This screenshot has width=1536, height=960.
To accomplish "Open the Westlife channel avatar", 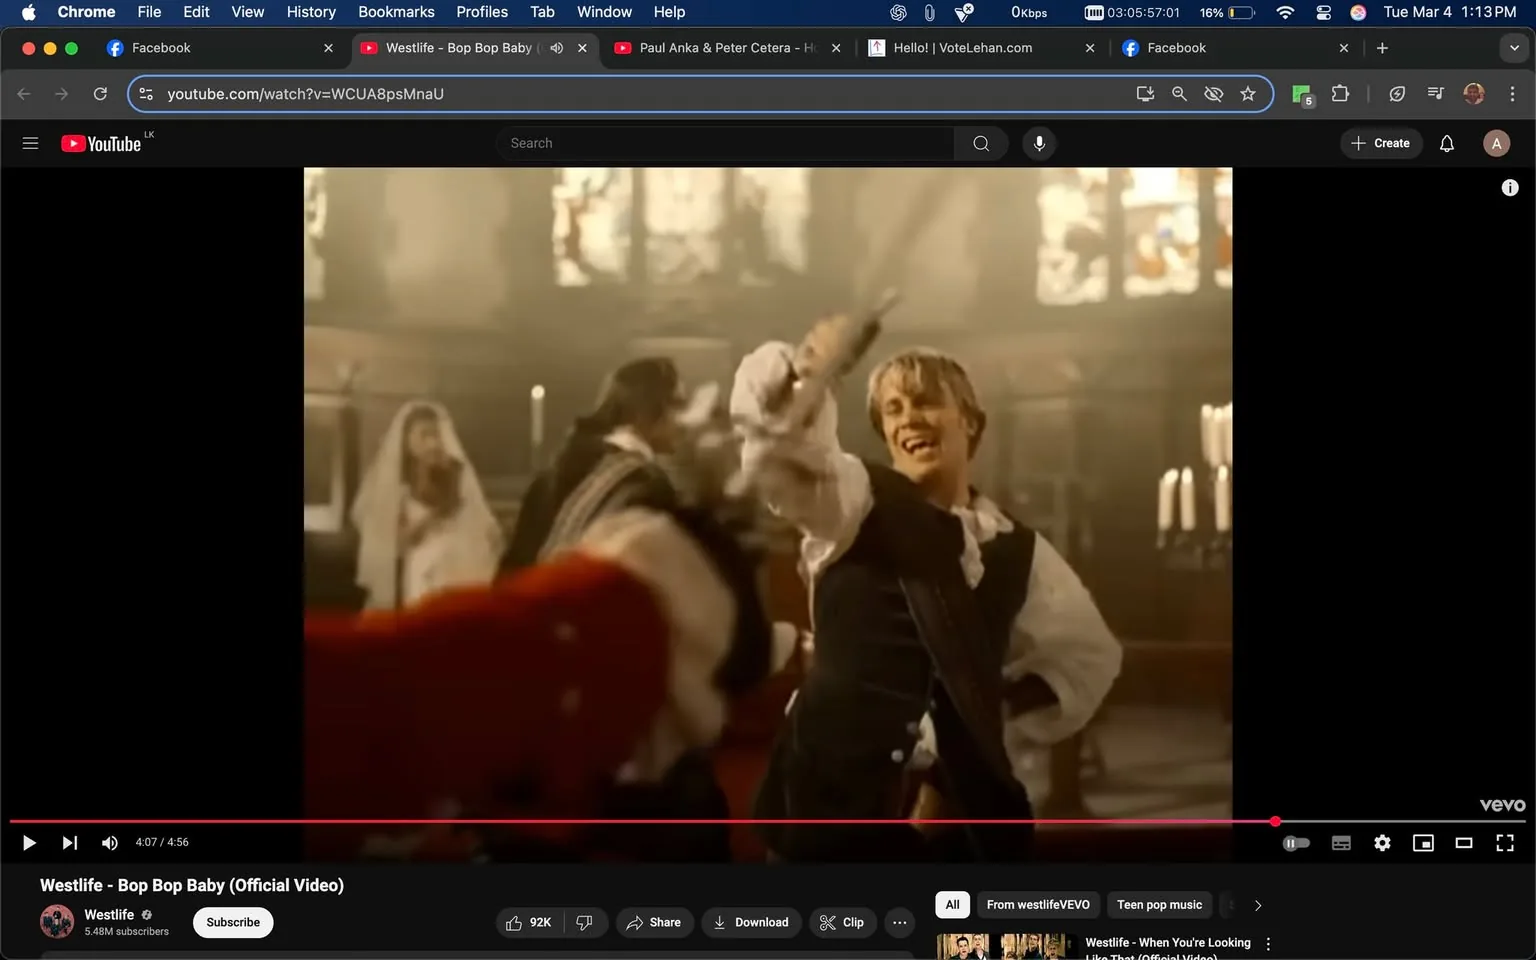I will click(57, 922).
